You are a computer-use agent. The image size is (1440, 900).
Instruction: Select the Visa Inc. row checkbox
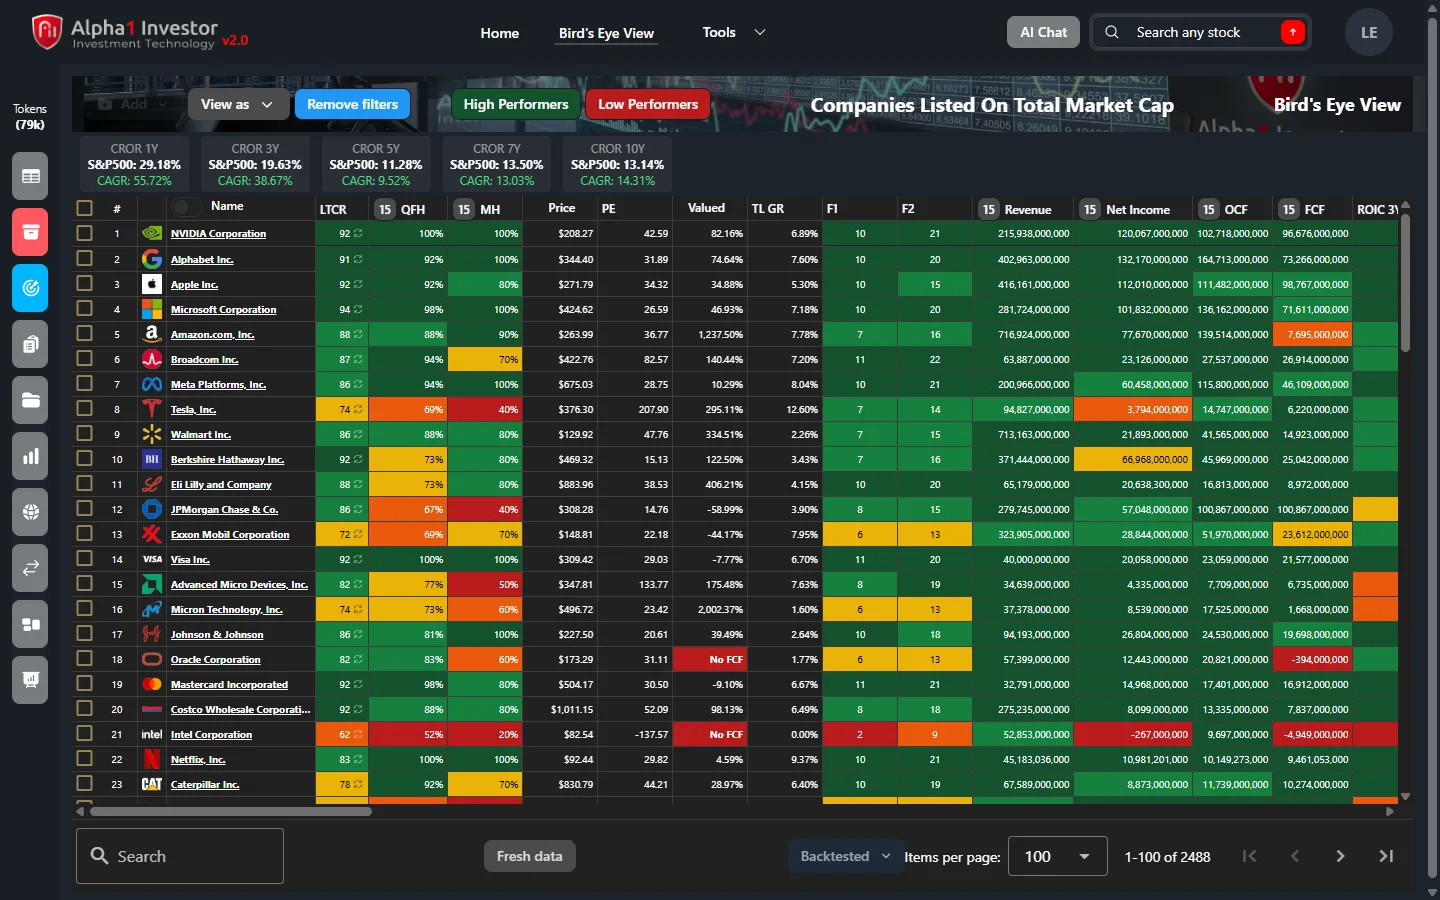[84, 558]
